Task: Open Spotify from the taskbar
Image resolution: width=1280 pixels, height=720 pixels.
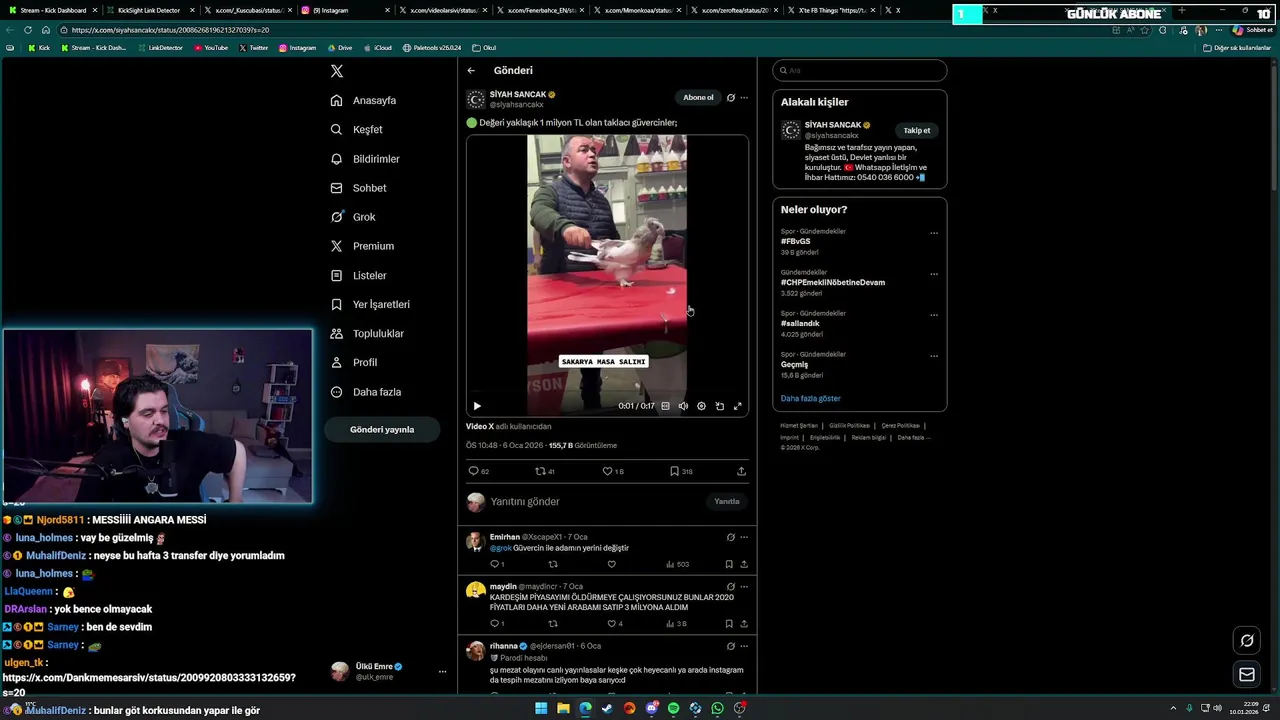Action: click(673, 708)
